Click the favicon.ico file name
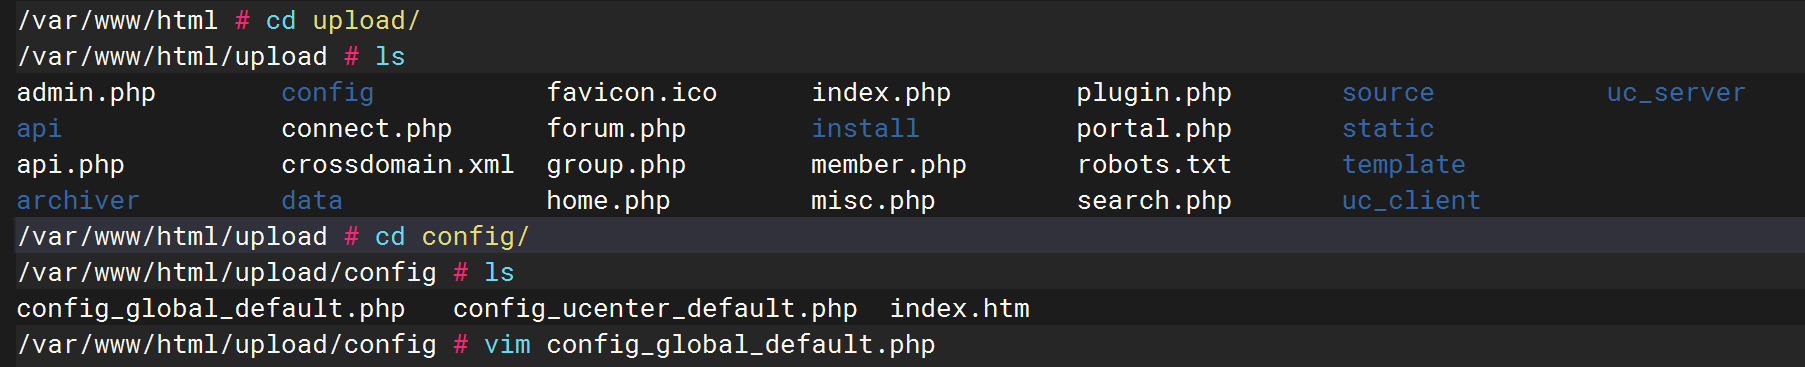The image size is (1805, 367). pos(632,93)
